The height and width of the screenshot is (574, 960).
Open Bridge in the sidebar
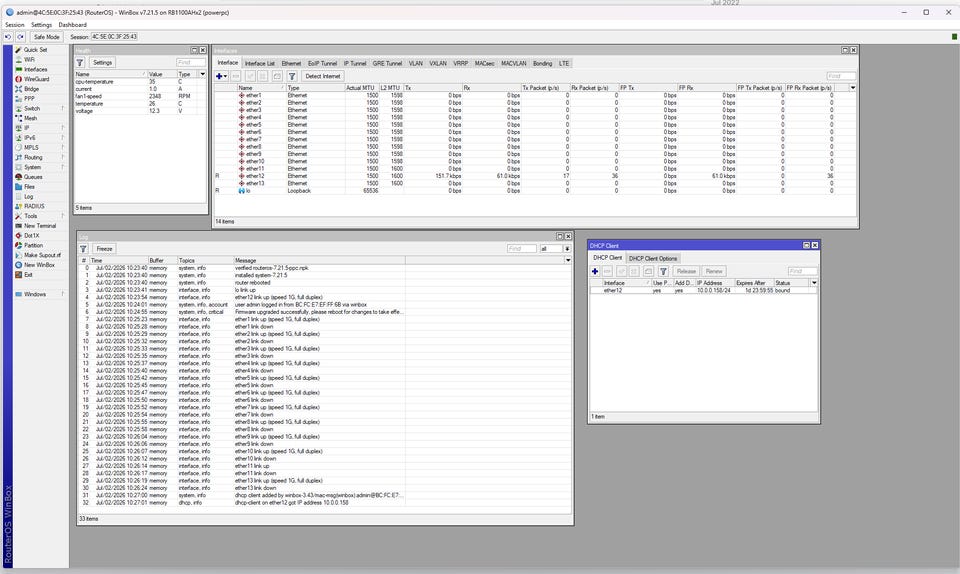pyautogui.click(x=31, y=89)
